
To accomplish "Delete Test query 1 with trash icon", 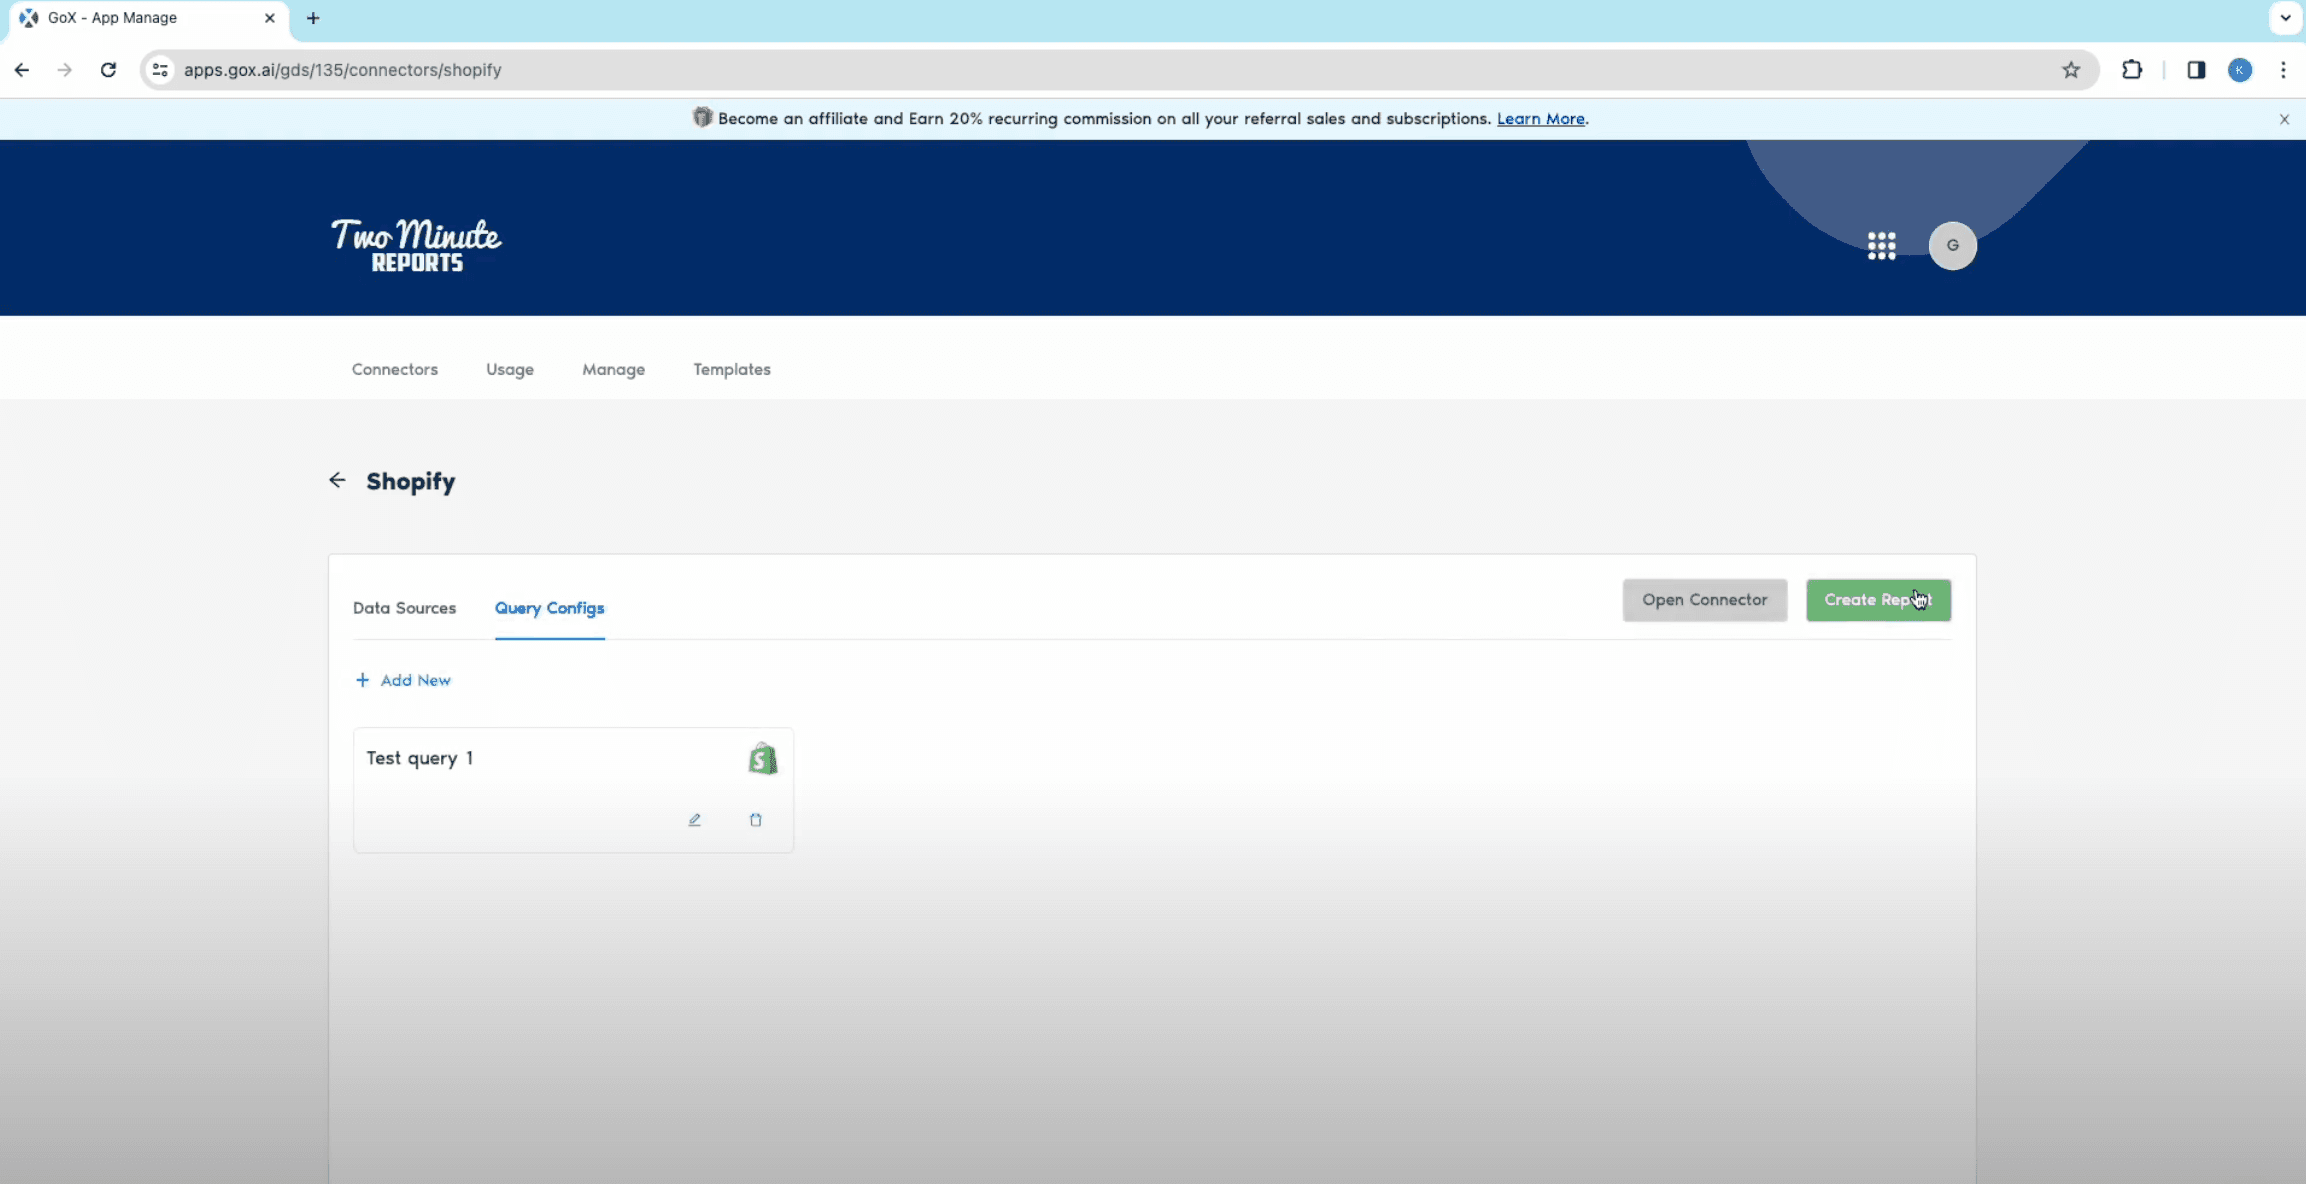I will point(756,820).
